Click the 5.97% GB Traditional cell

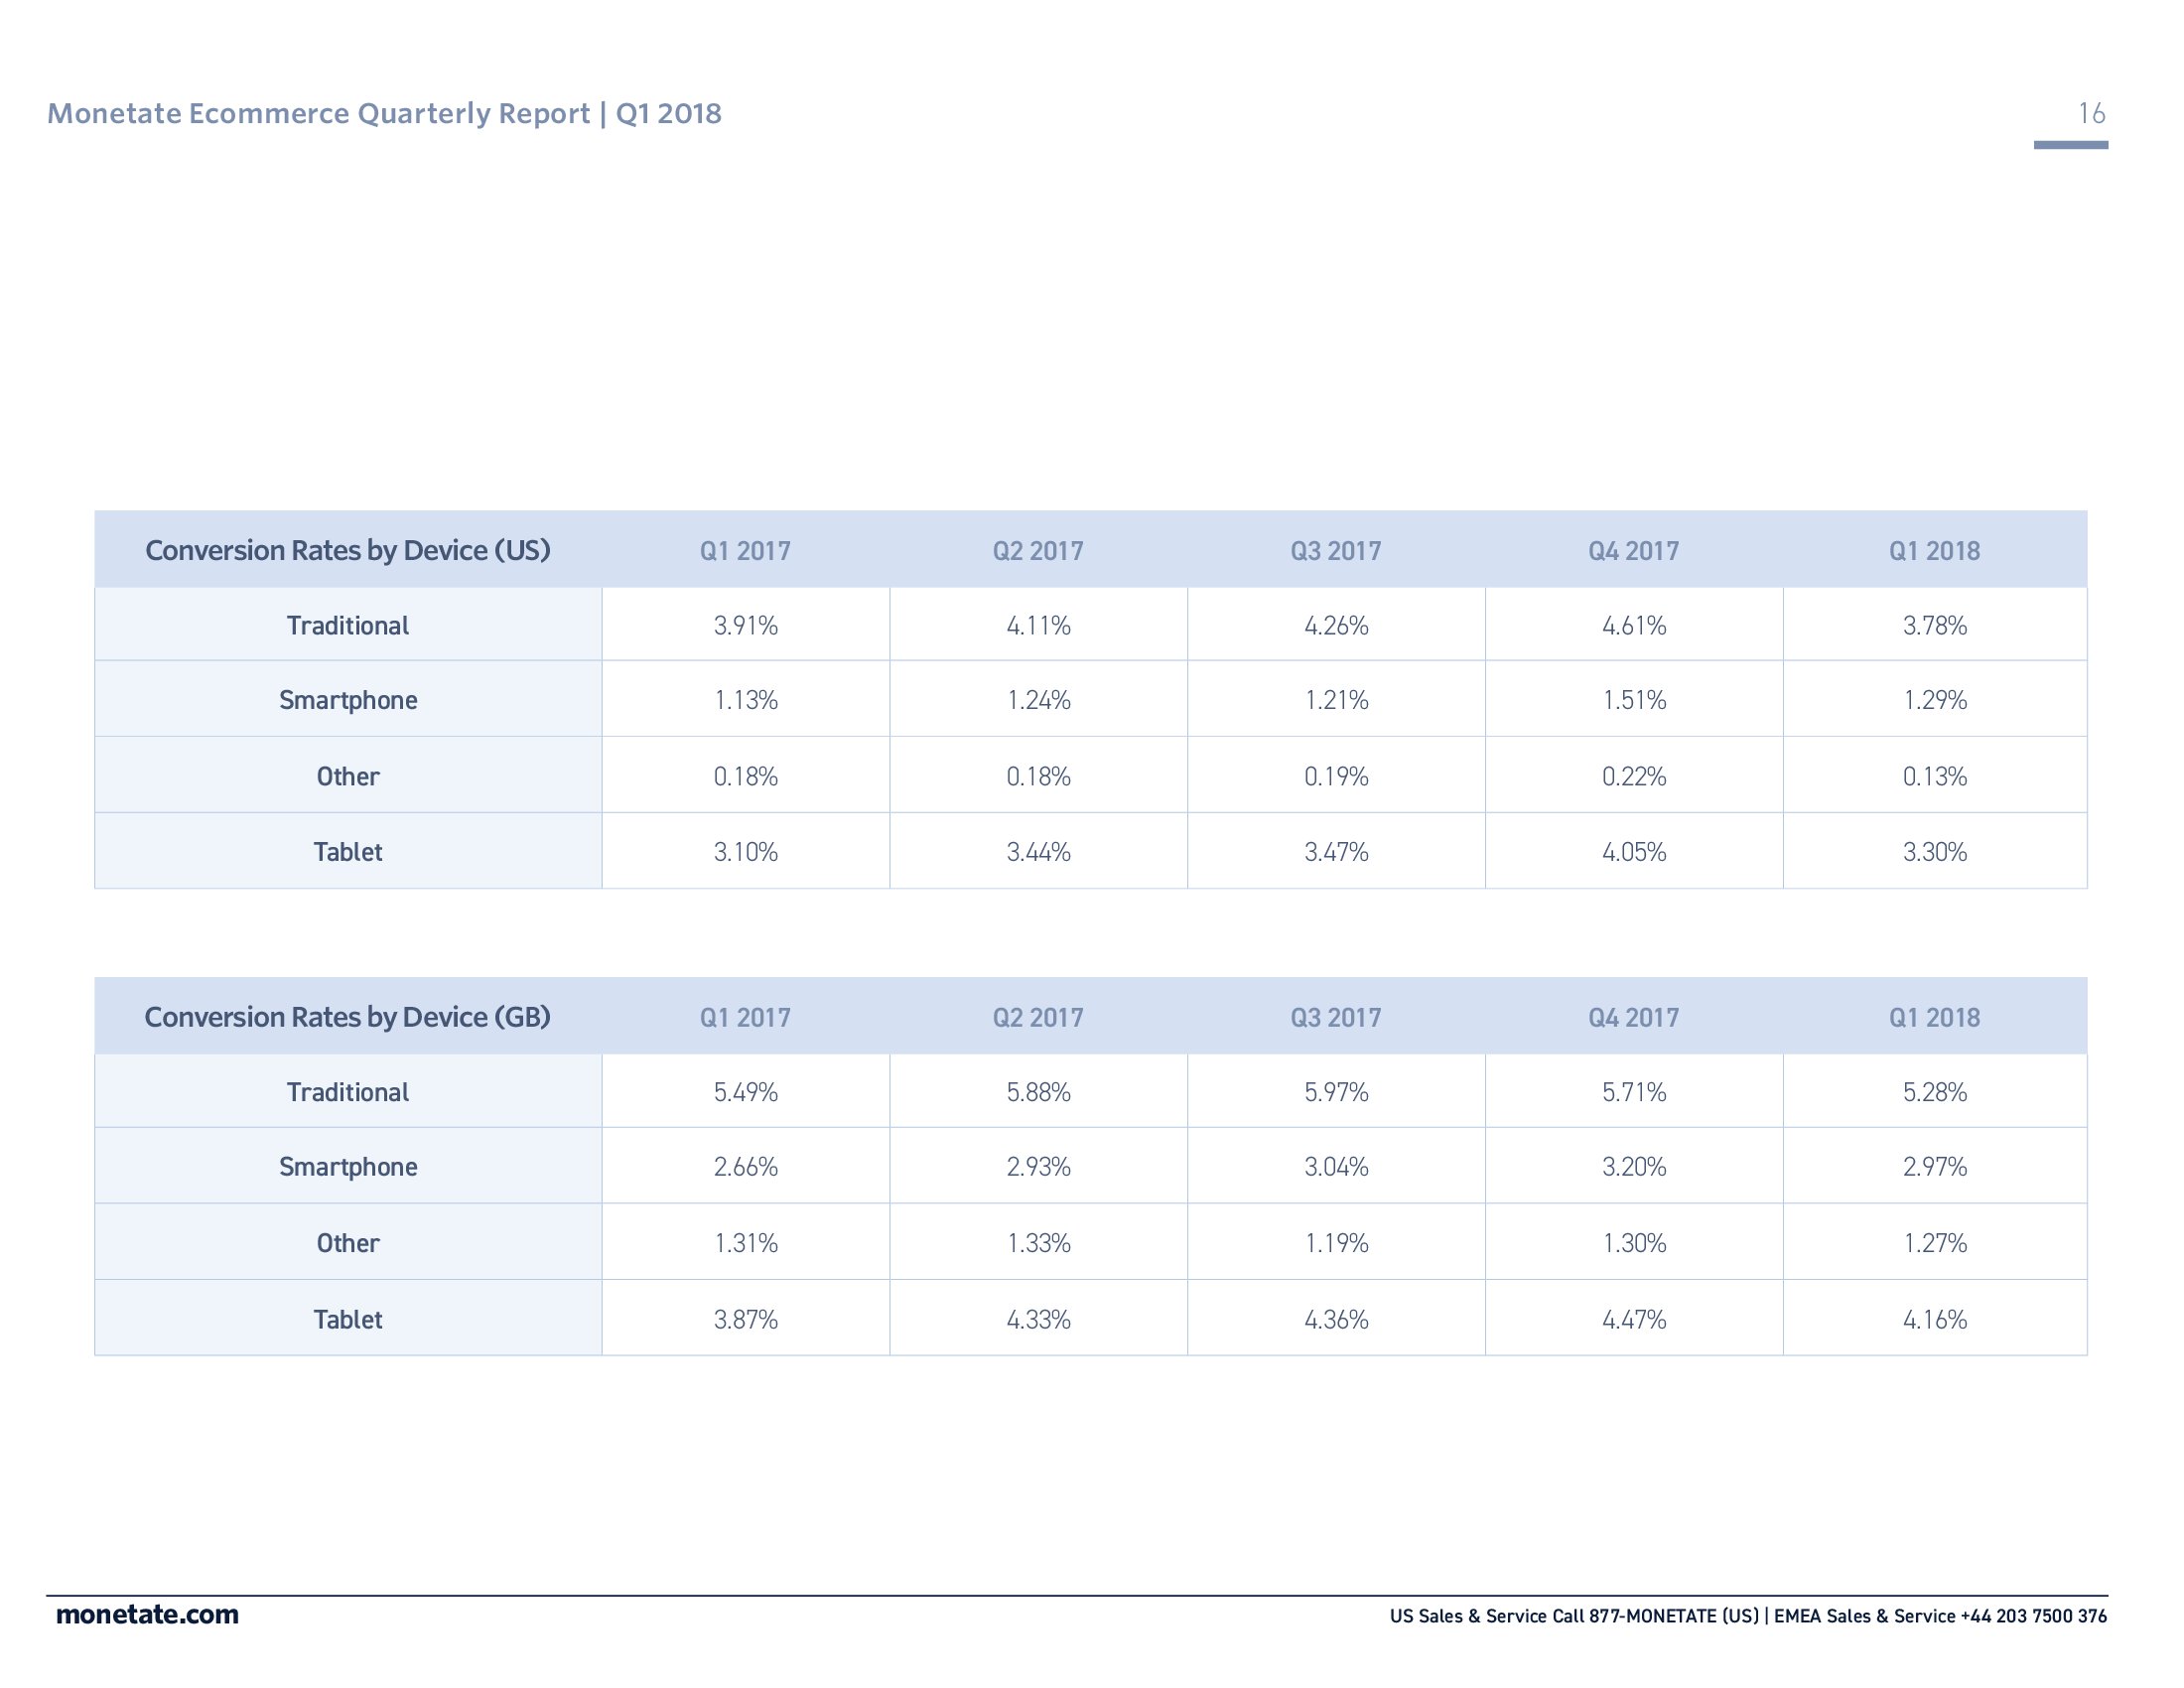point(1336,1092)
